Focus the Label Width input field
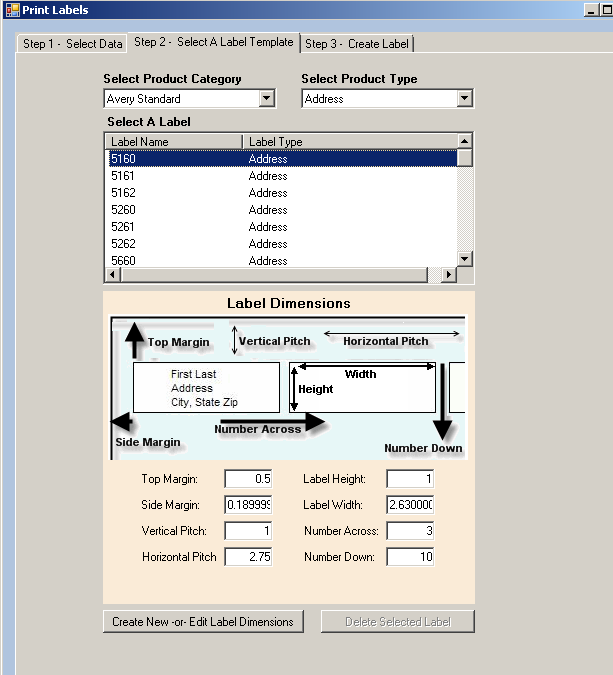 (x=409, y=505)
